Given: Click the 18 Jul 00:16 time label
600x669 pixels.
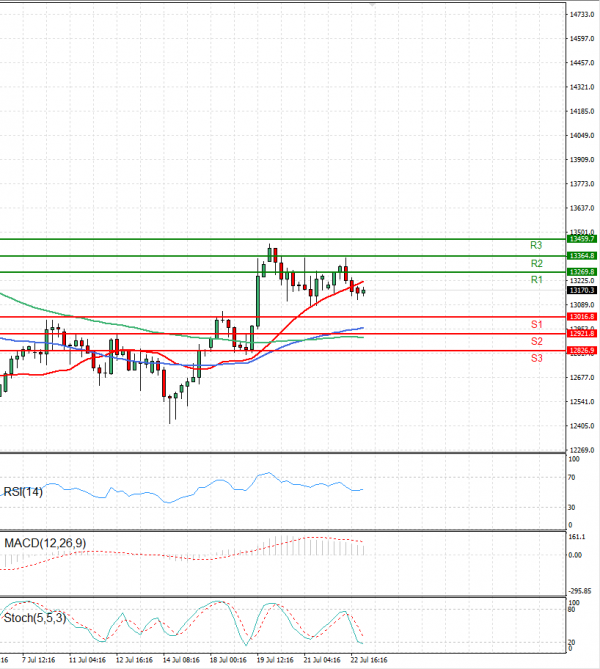Looking at the screenshot, I should (x=228, y=660).
